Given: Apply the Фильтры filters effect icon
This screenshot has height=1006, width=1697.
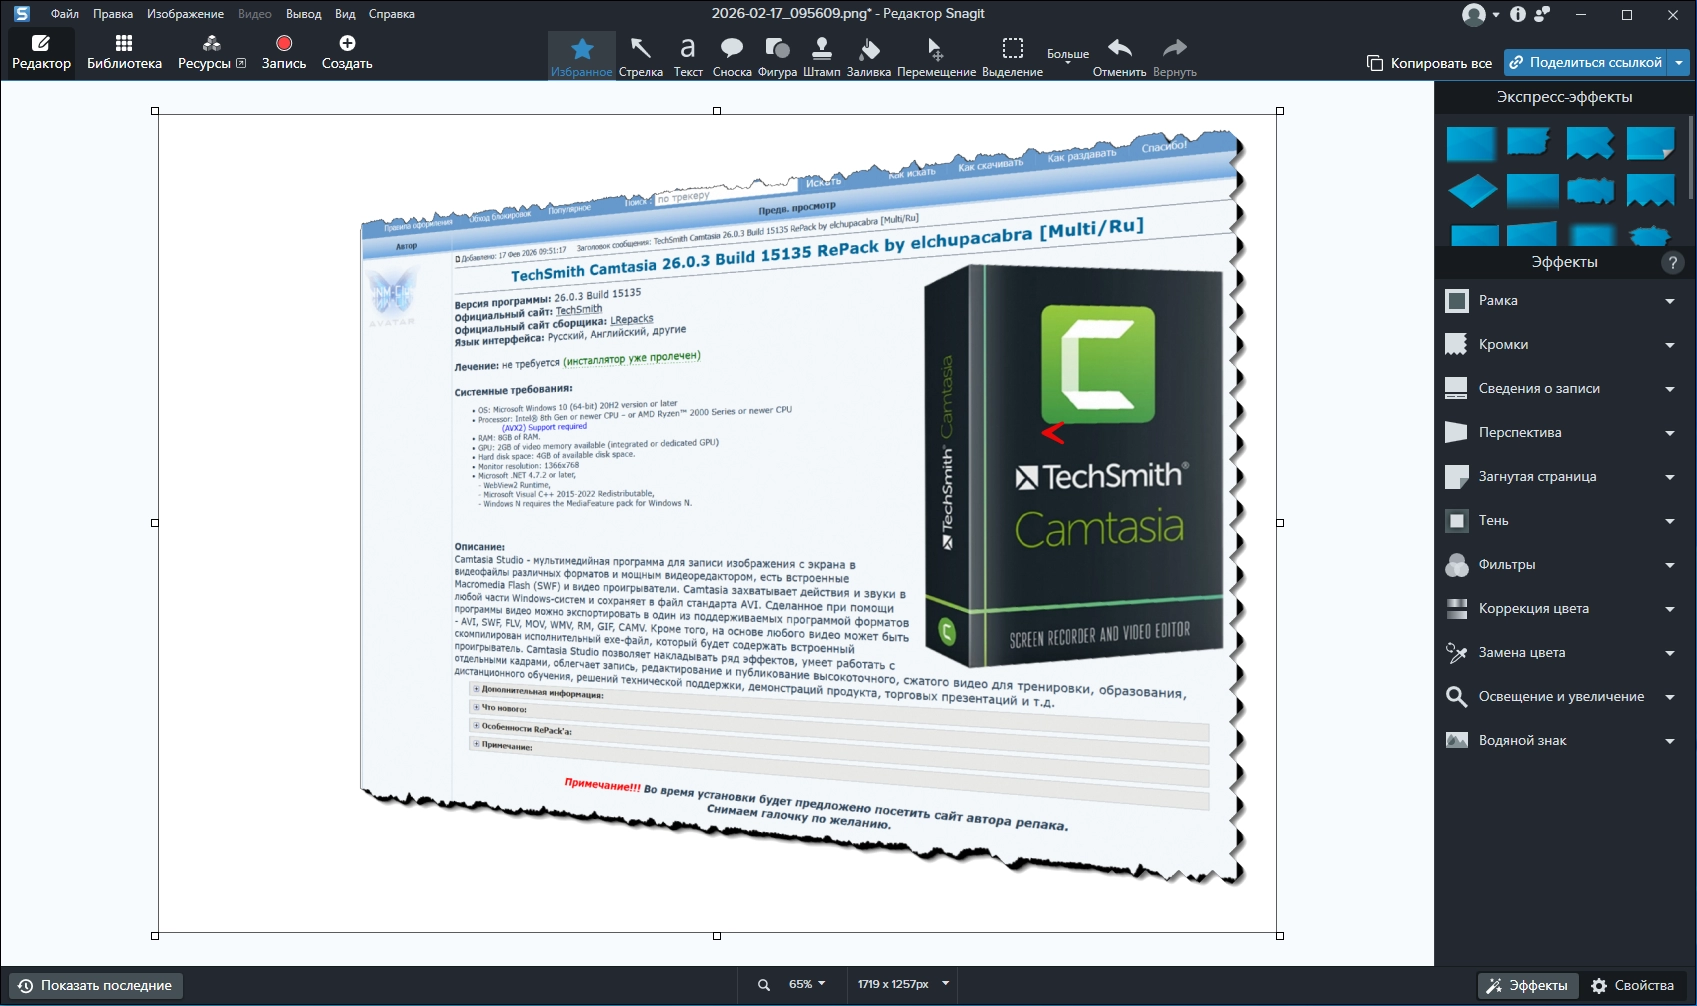Looking at the screenshot, I should tap(1457, 564).
